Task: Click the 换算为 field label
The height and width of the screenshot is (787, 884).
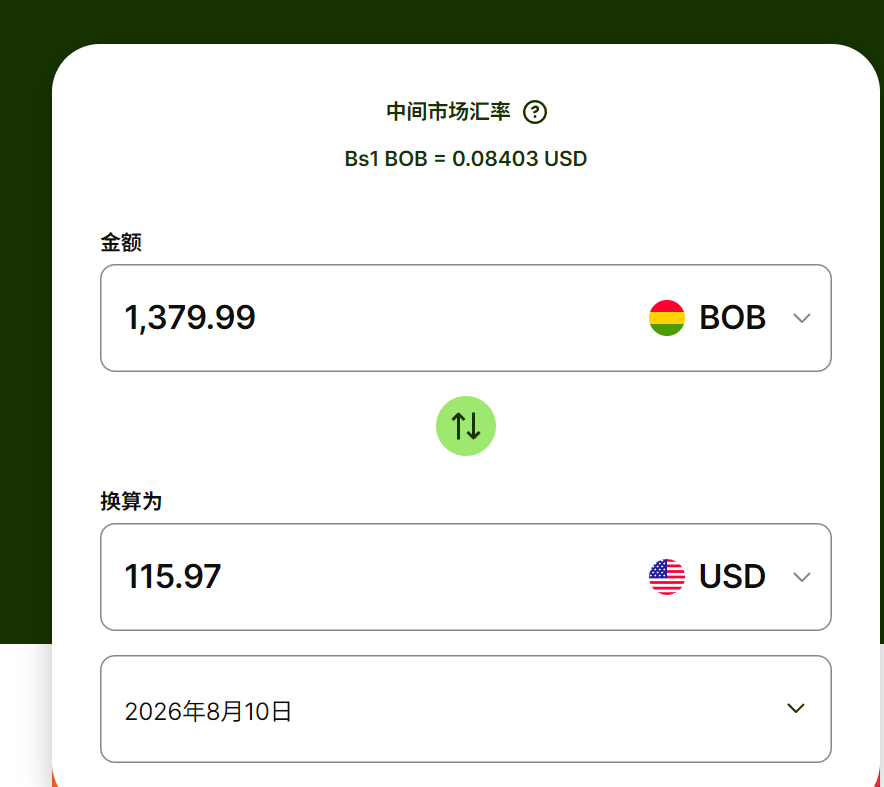Action: point(131,501)
